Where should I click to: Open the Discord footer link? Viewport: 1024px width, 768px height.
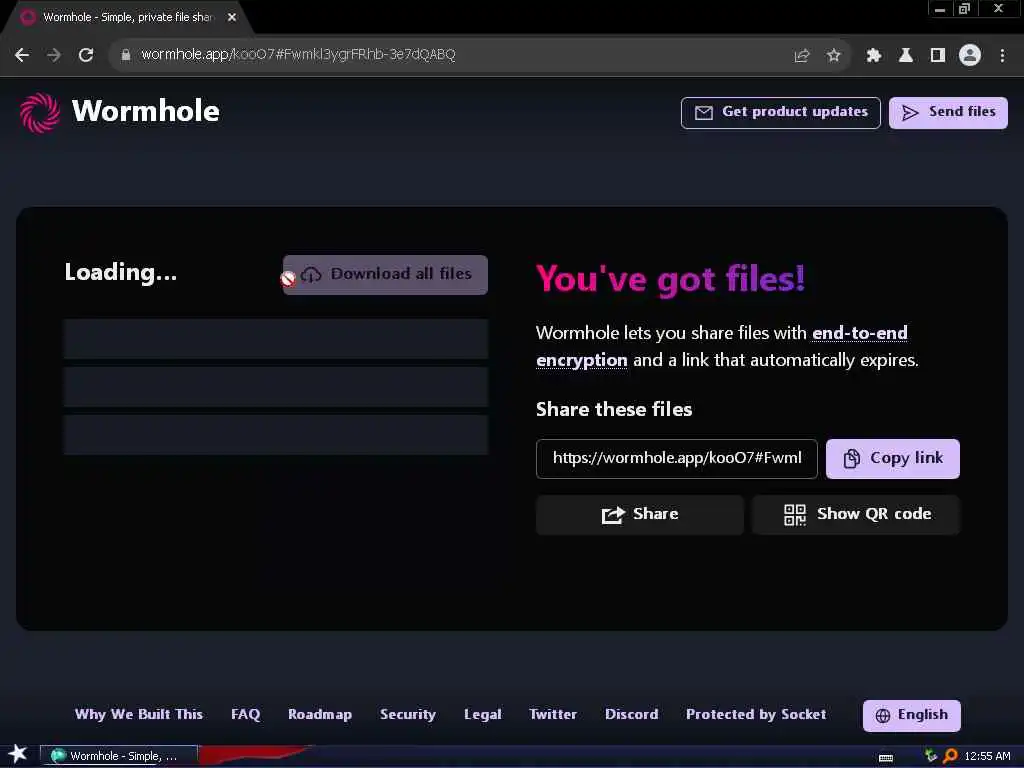pyautogui.click(x=632, y=714)
